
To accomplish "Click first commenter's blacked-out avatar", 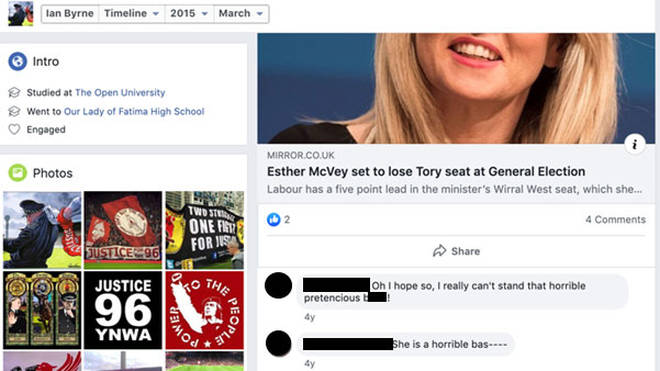I will coord(278,286).
